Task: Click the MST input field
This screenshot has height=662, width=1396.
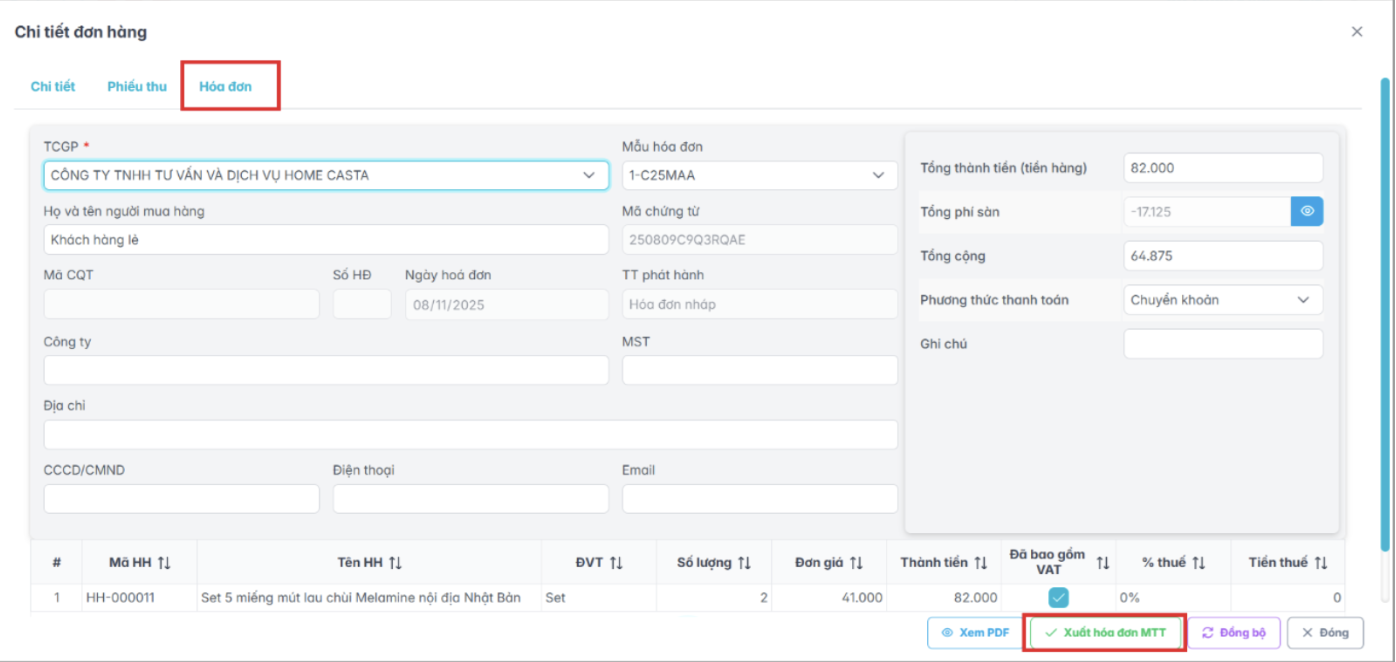Action: pos(760,370)
